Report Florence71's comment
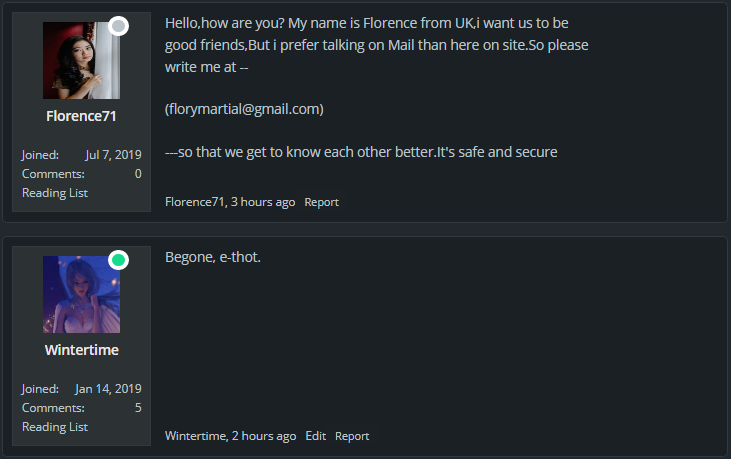 (322, 202)
